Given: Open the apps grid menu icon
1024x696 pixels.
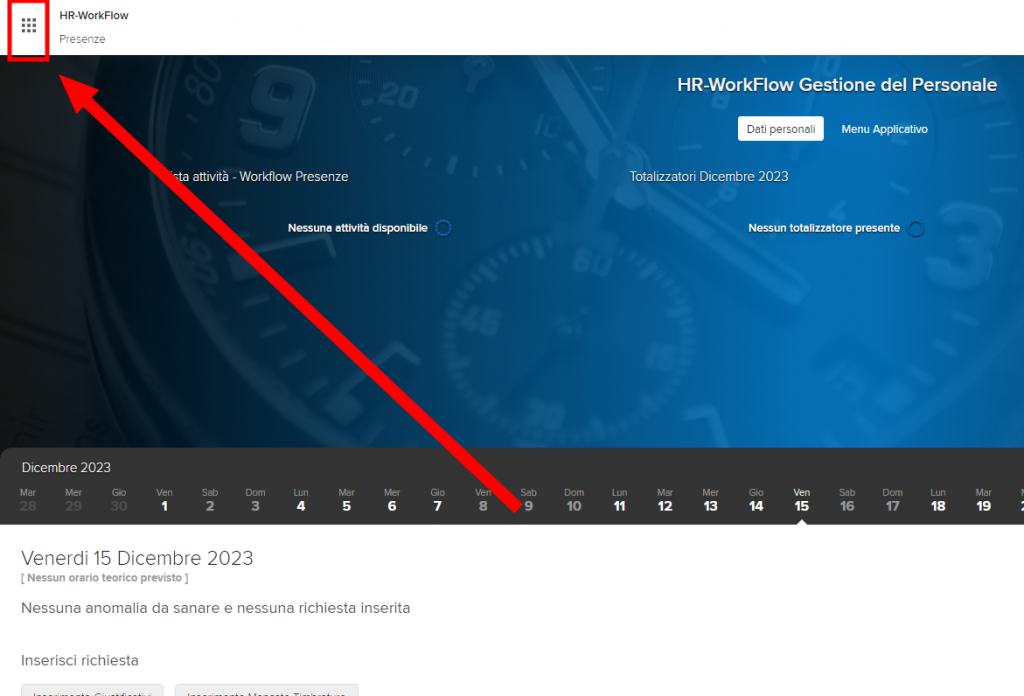Looking at the screenshot, I should (x=29, y=26).
